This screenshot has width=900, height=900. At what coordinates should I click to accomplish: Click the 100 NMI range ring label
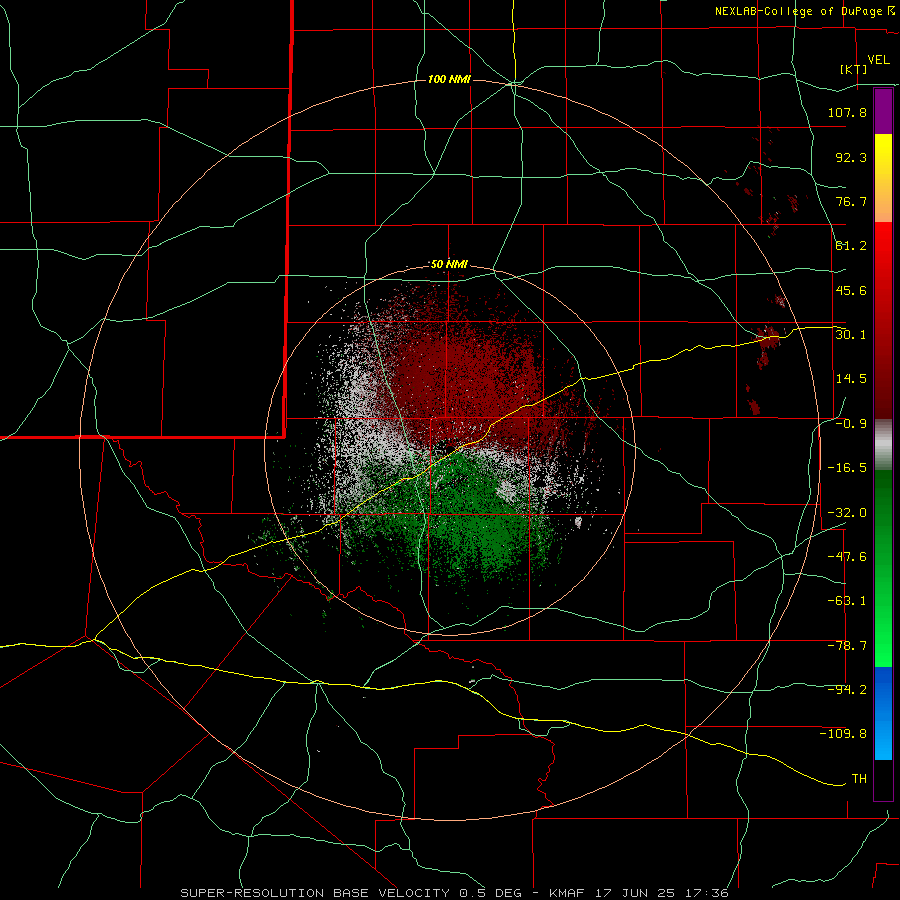tap(449, 79)
